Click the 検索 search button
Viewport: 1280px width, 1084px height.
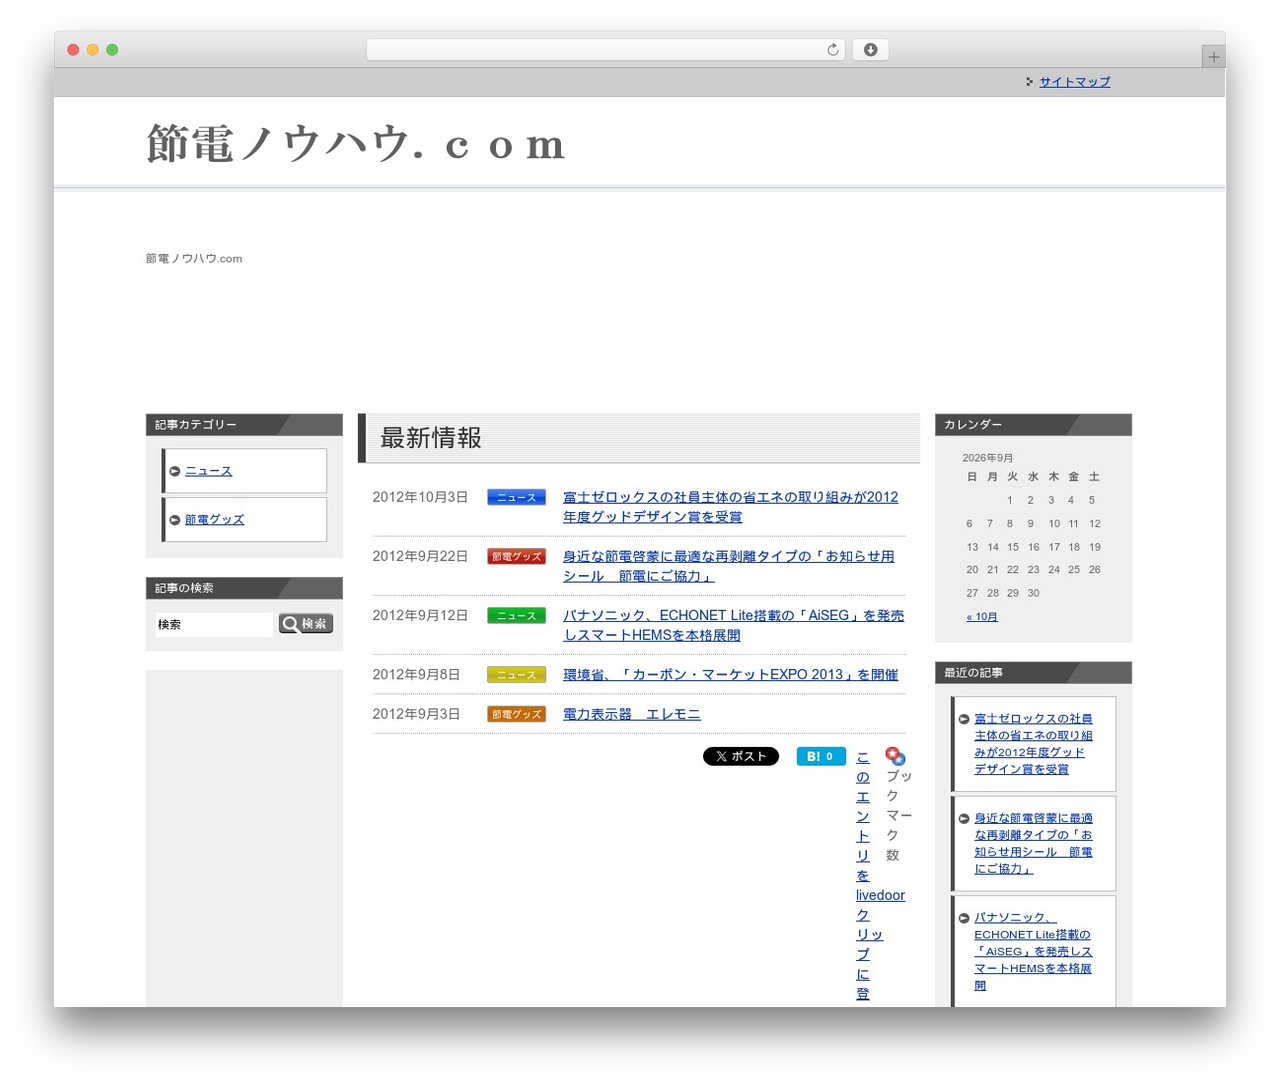306,624
